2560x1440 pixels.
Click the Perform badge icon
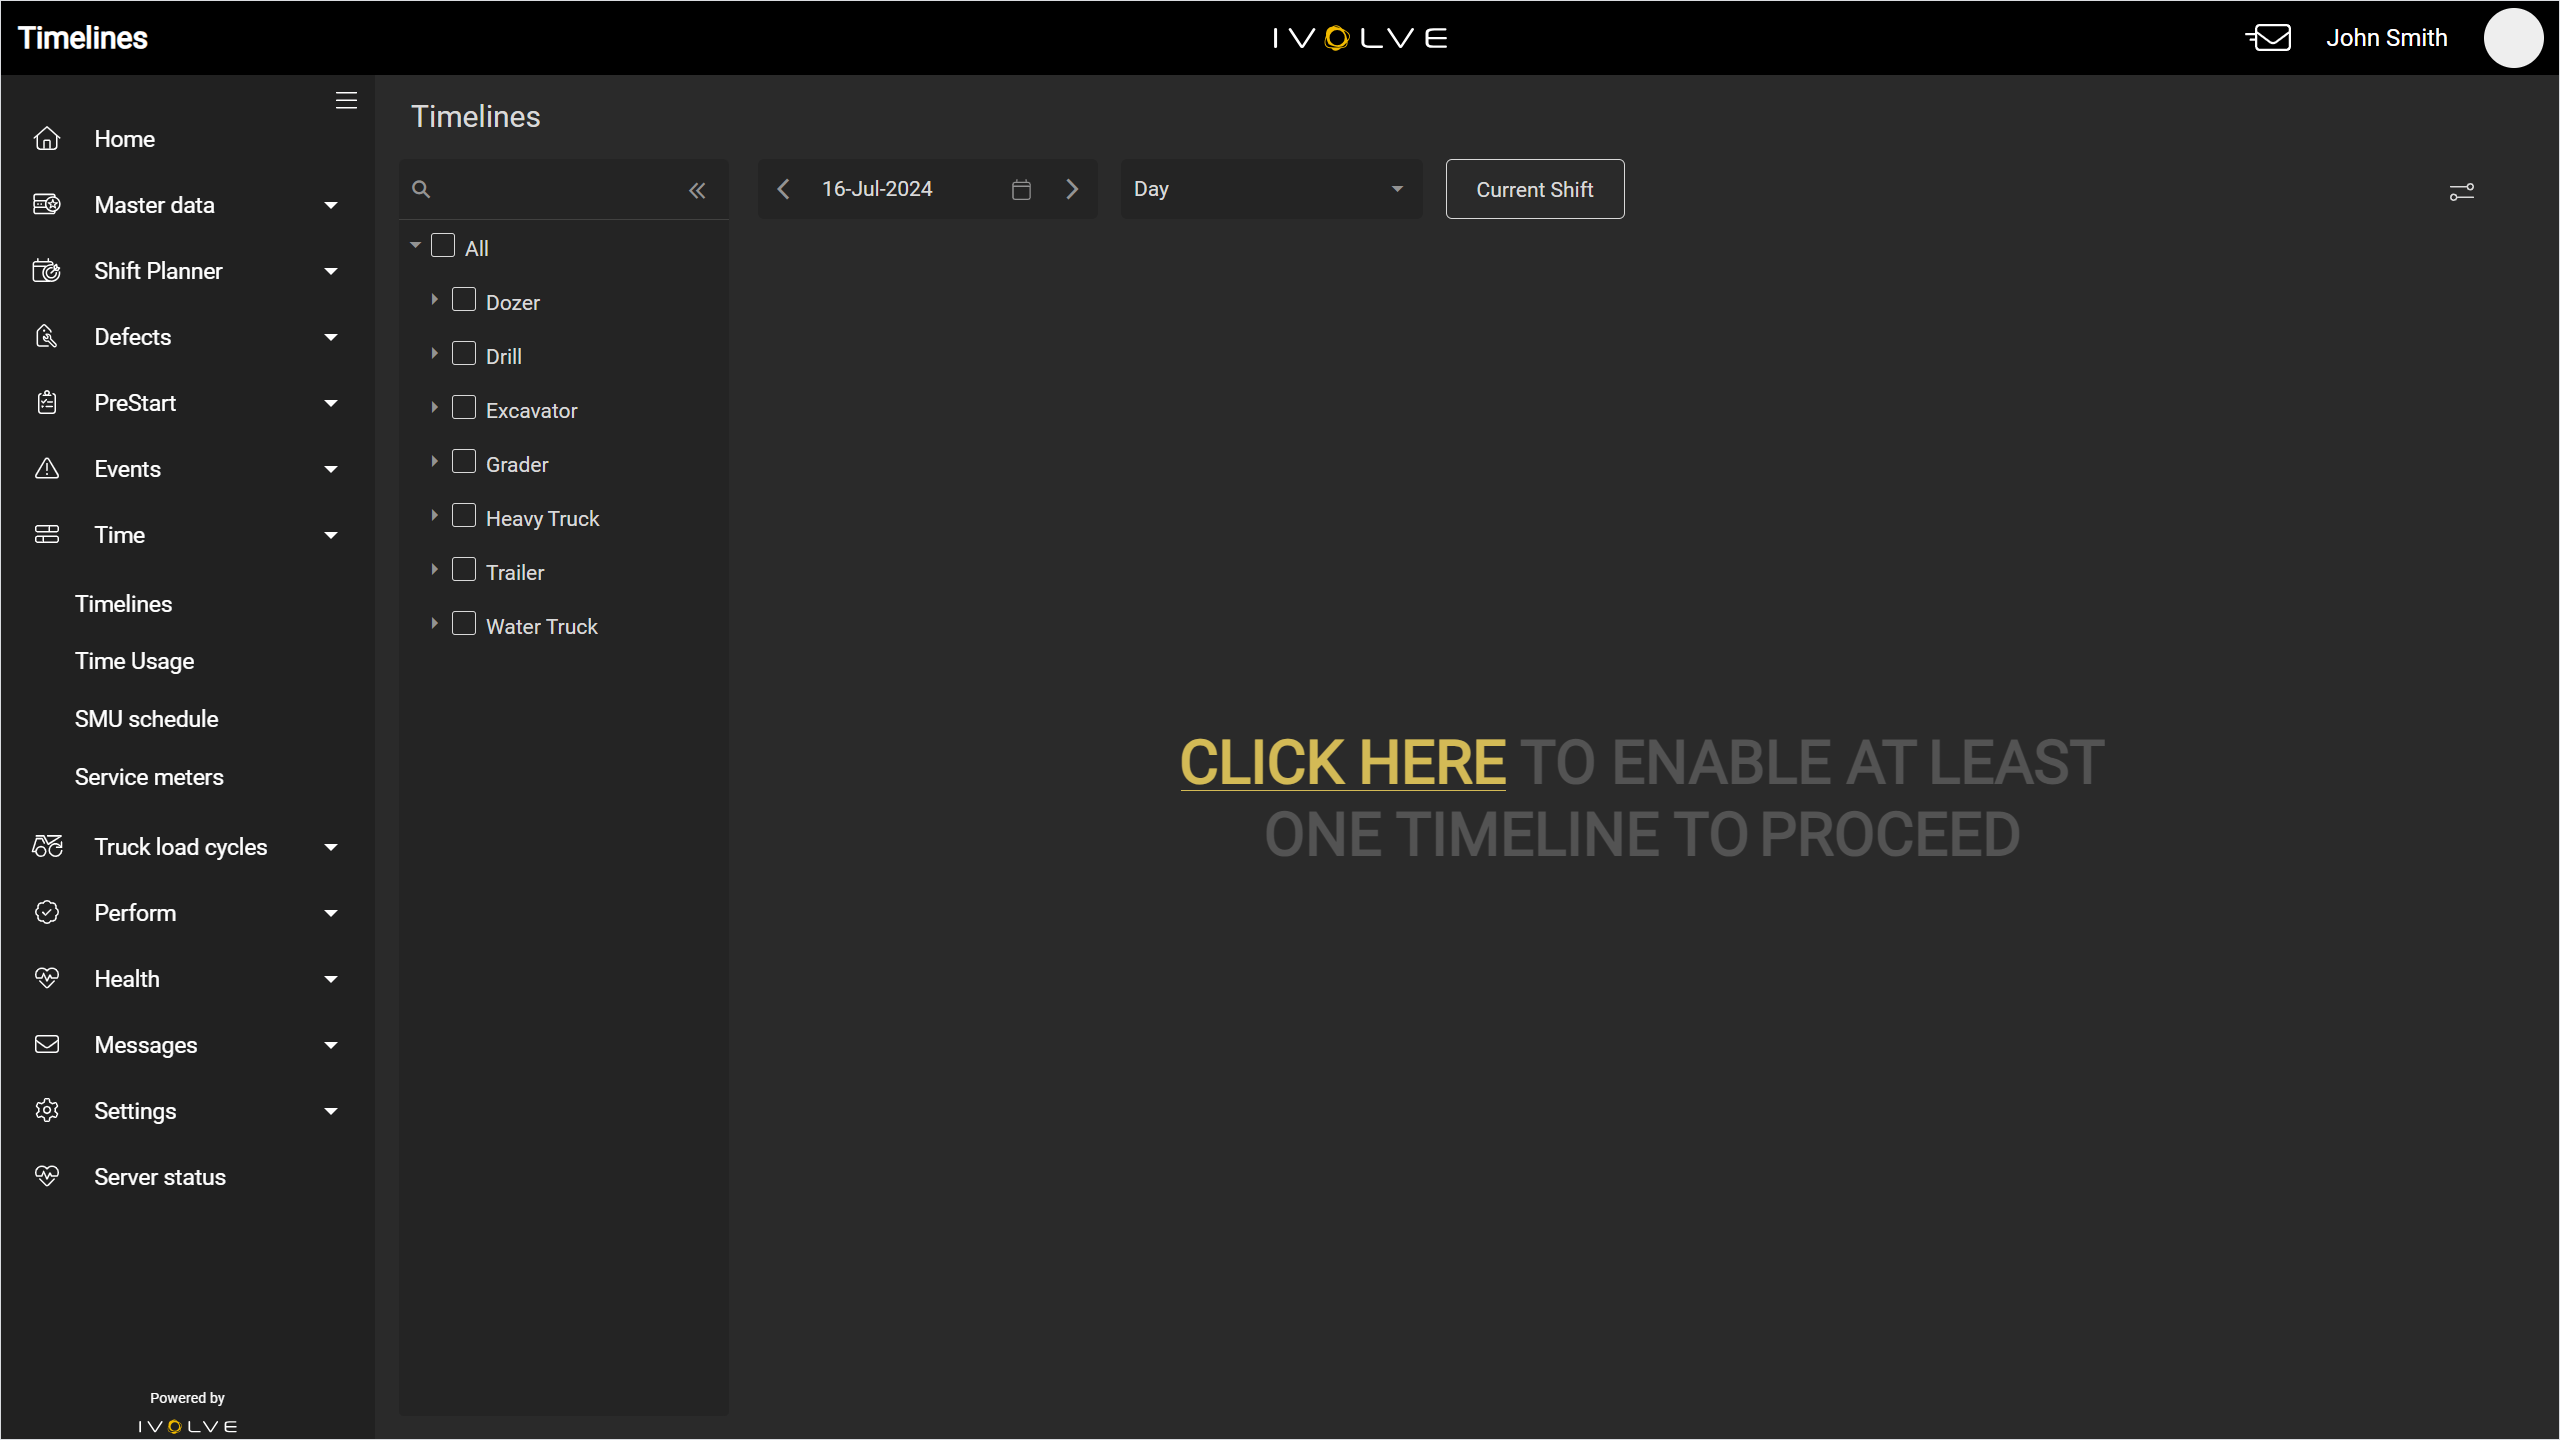pos(47,913)
